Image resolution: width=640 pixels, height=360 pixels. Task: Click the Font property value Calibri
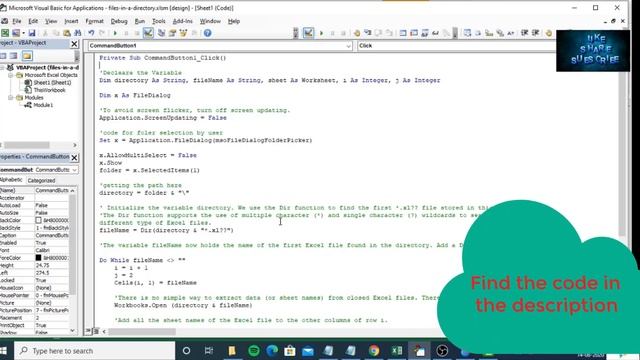52,250
